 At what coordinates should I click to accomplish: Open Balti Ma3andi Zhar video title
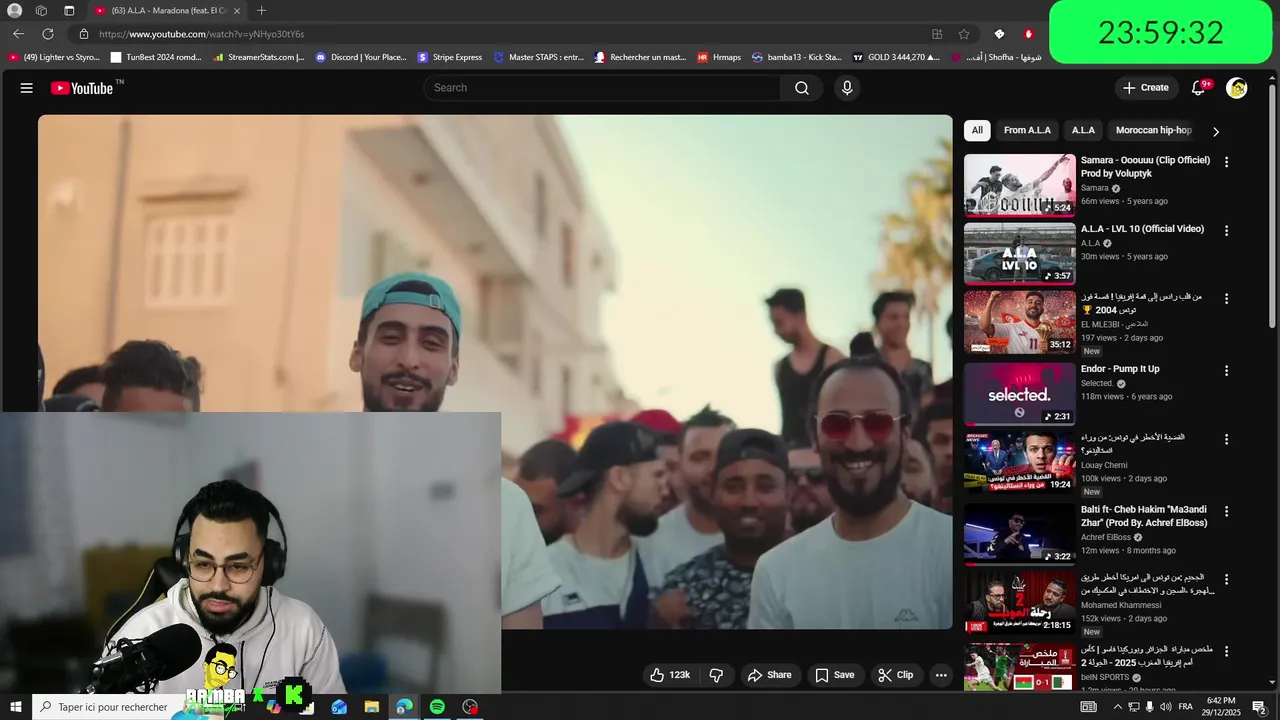(x=1146, y=516)
